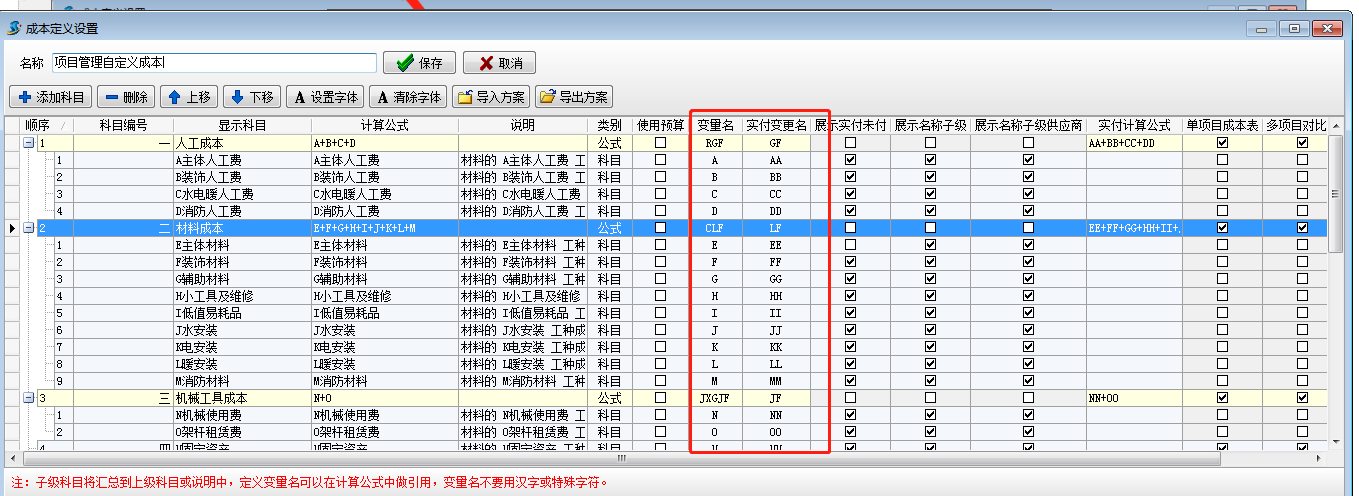This screenshot has width=1359, height=496.
Task: Toggle 使用预算 checkbox for 人工成本 row
Action: coord(660,143)
